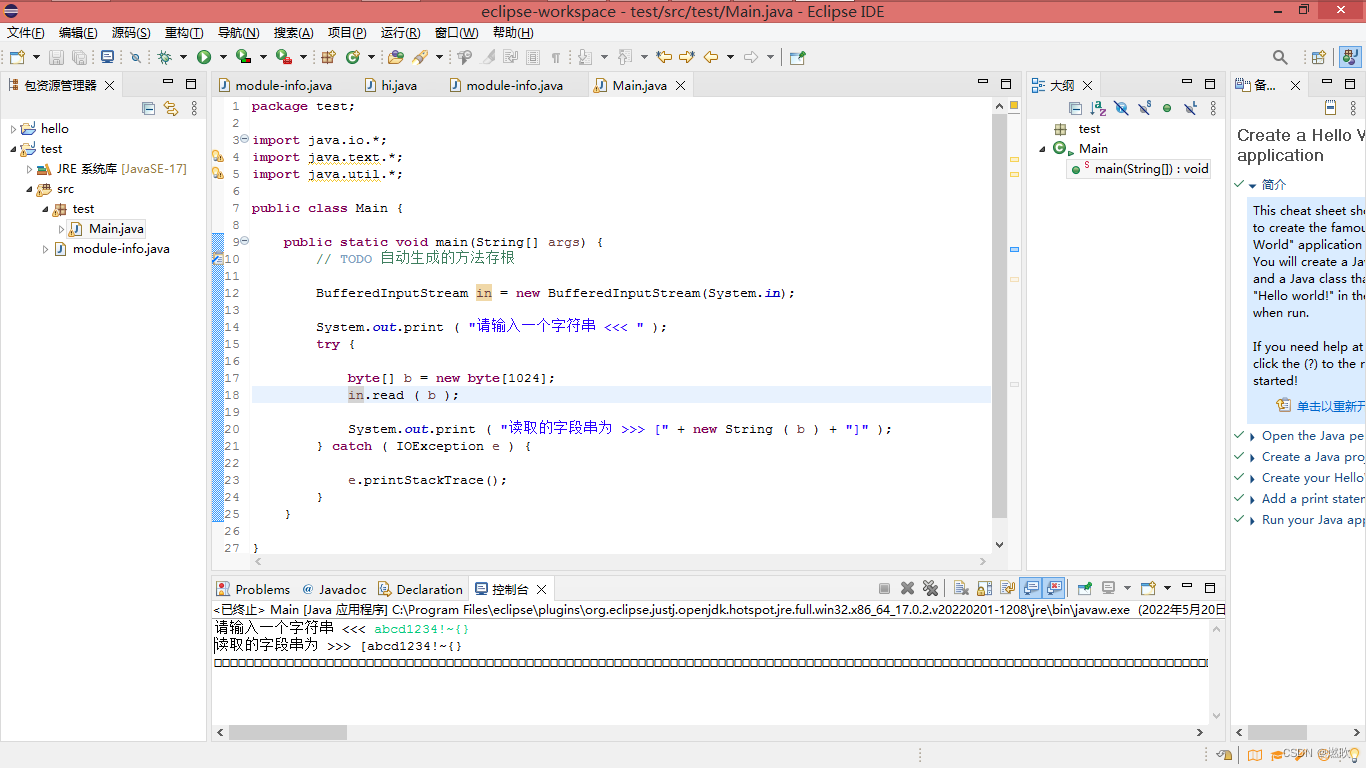Click the Open Perspective icon
This screenshot has height=768, width=1366.
[x=1319, y=57]
